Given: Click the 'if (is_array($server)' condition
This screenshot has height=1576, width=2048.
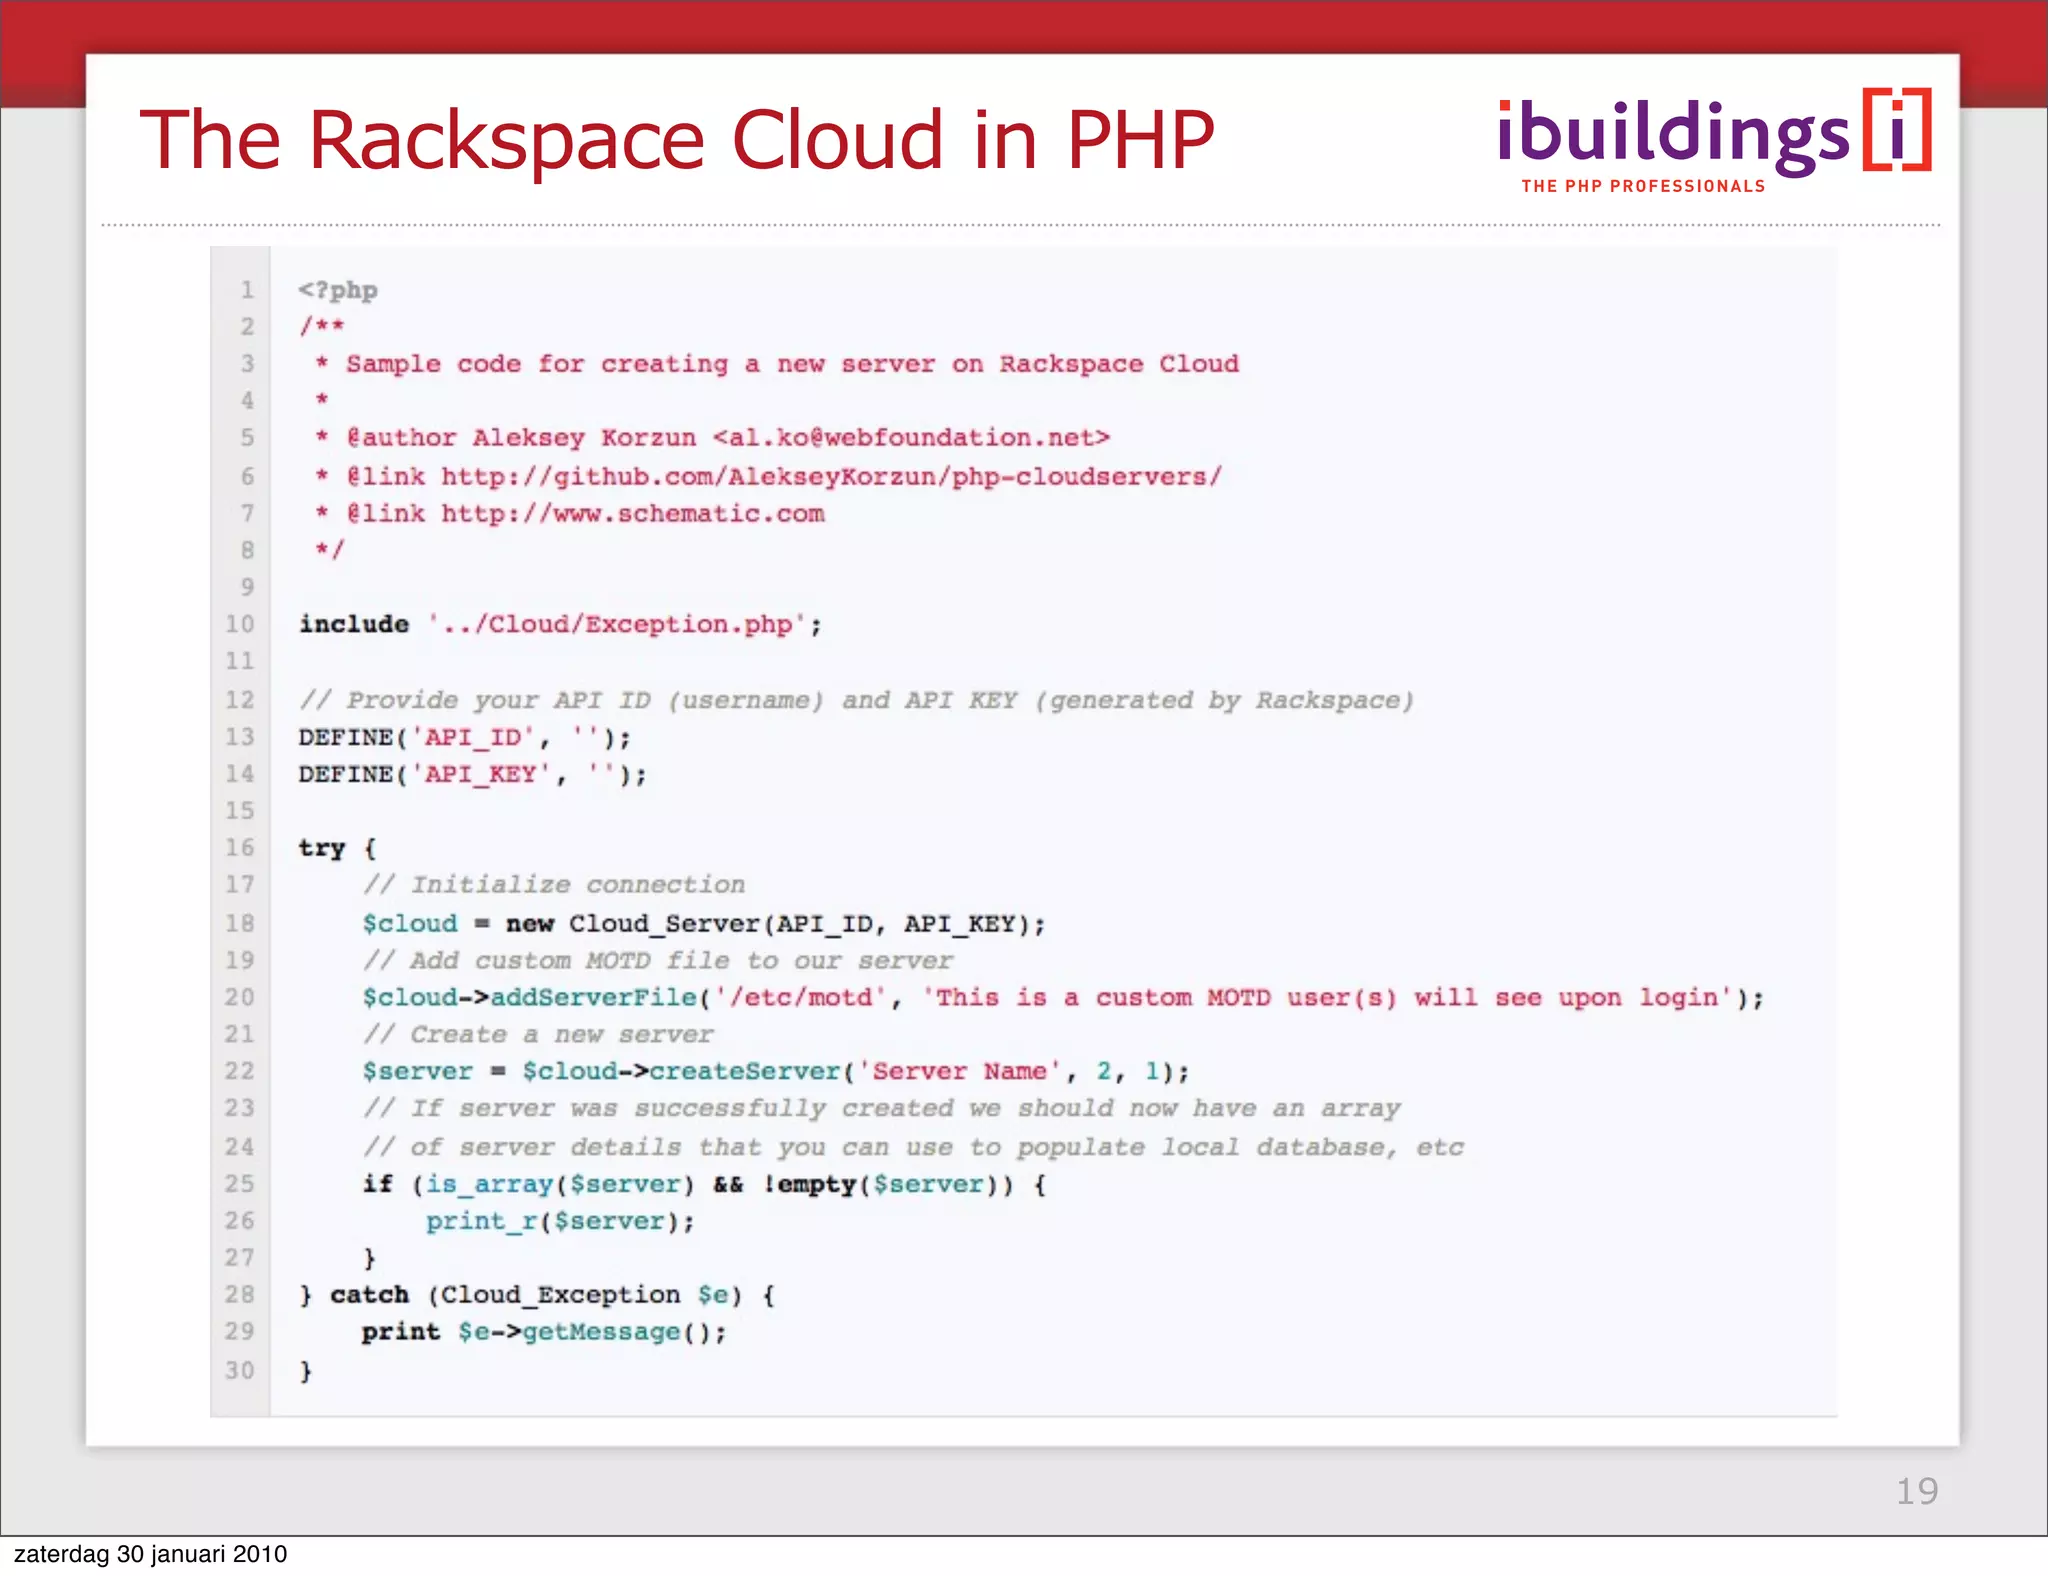Looking at the screenshot, I should click(x=704, y=1184).
